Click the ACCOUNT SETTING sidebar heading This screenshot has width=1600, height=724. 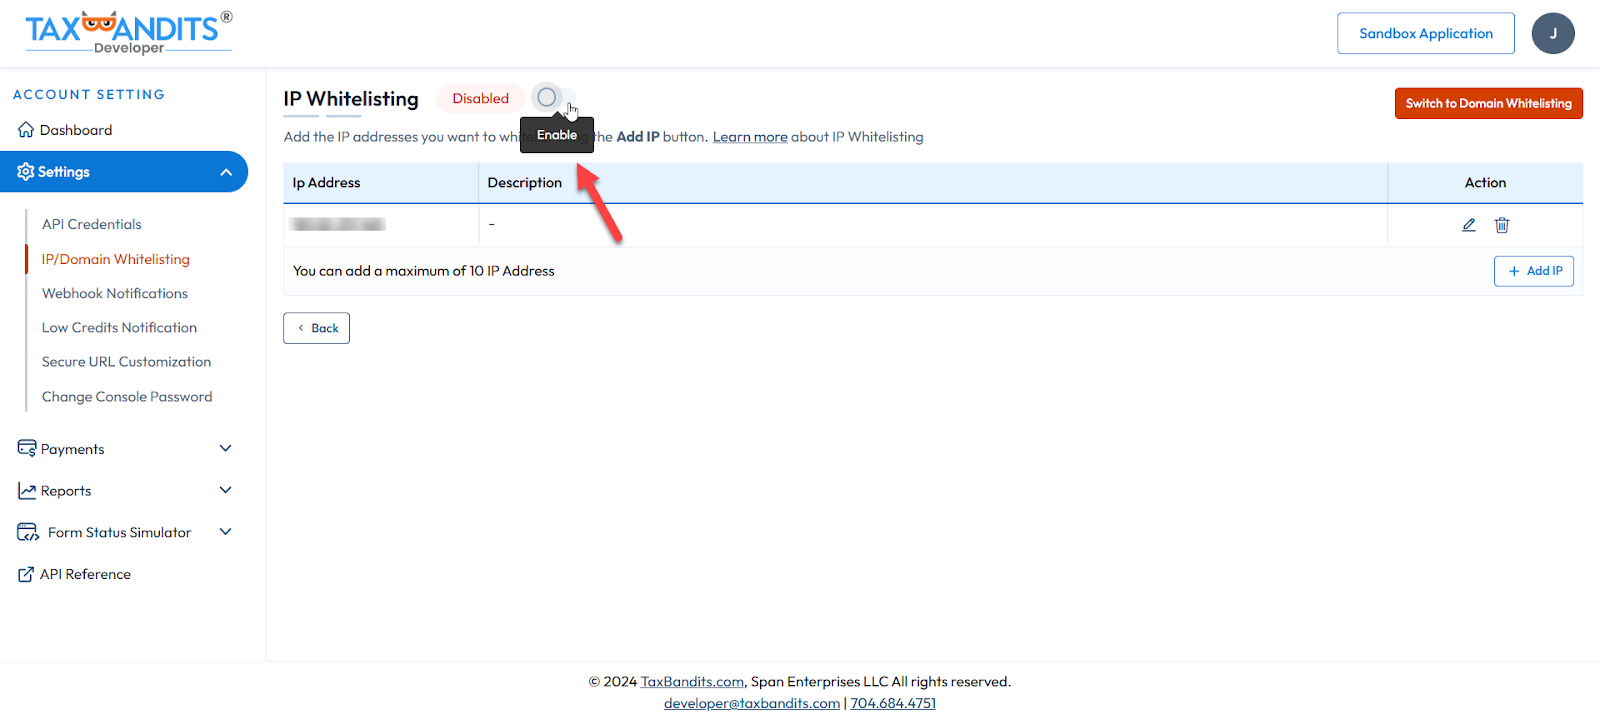tap(89, 95)
